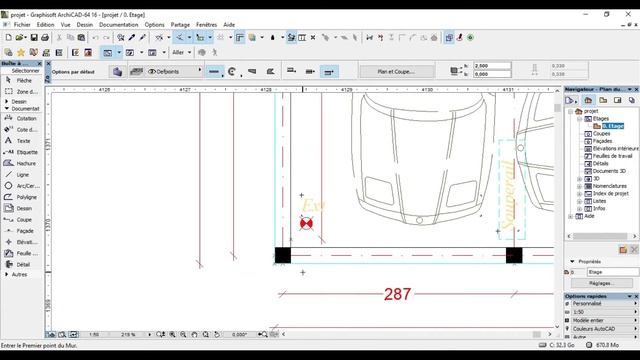Image resolution: width=640 pixels, height=360 pixels.
Task: Click the Réglages... button in navigator
Action: (x=601, y=283)
